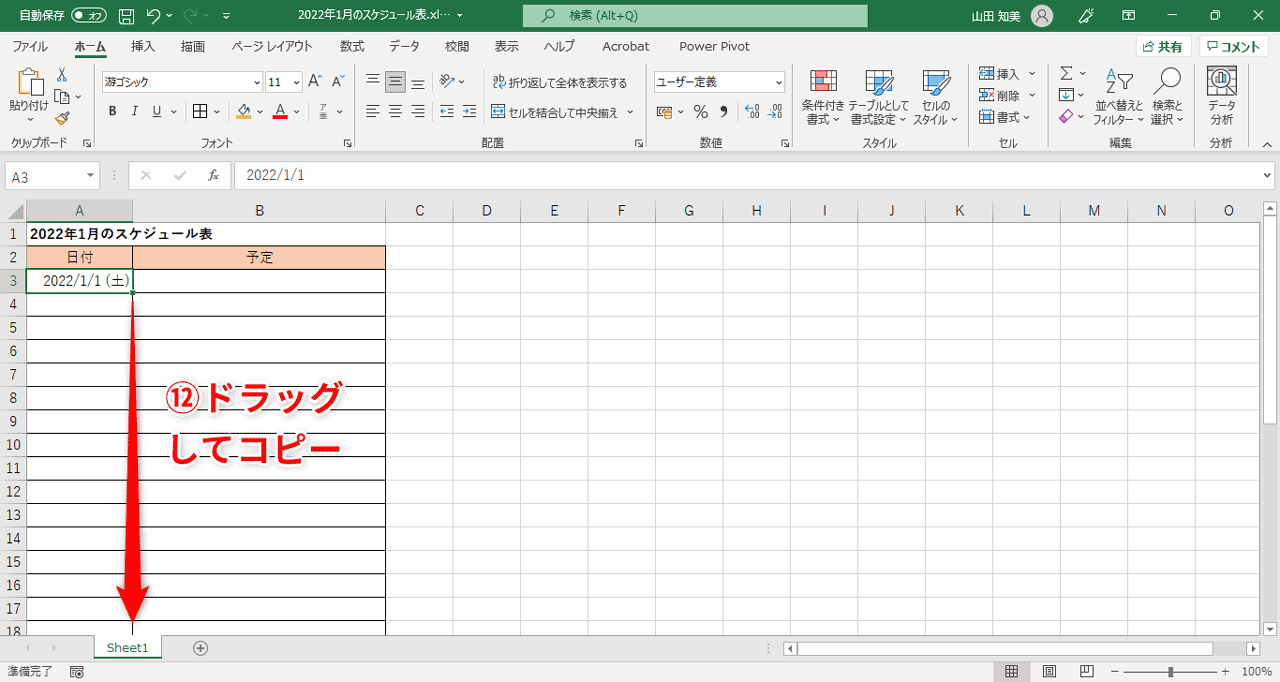Click Data Analysis (データ分析)
1280x682 pixels.
coord(1221,97)
